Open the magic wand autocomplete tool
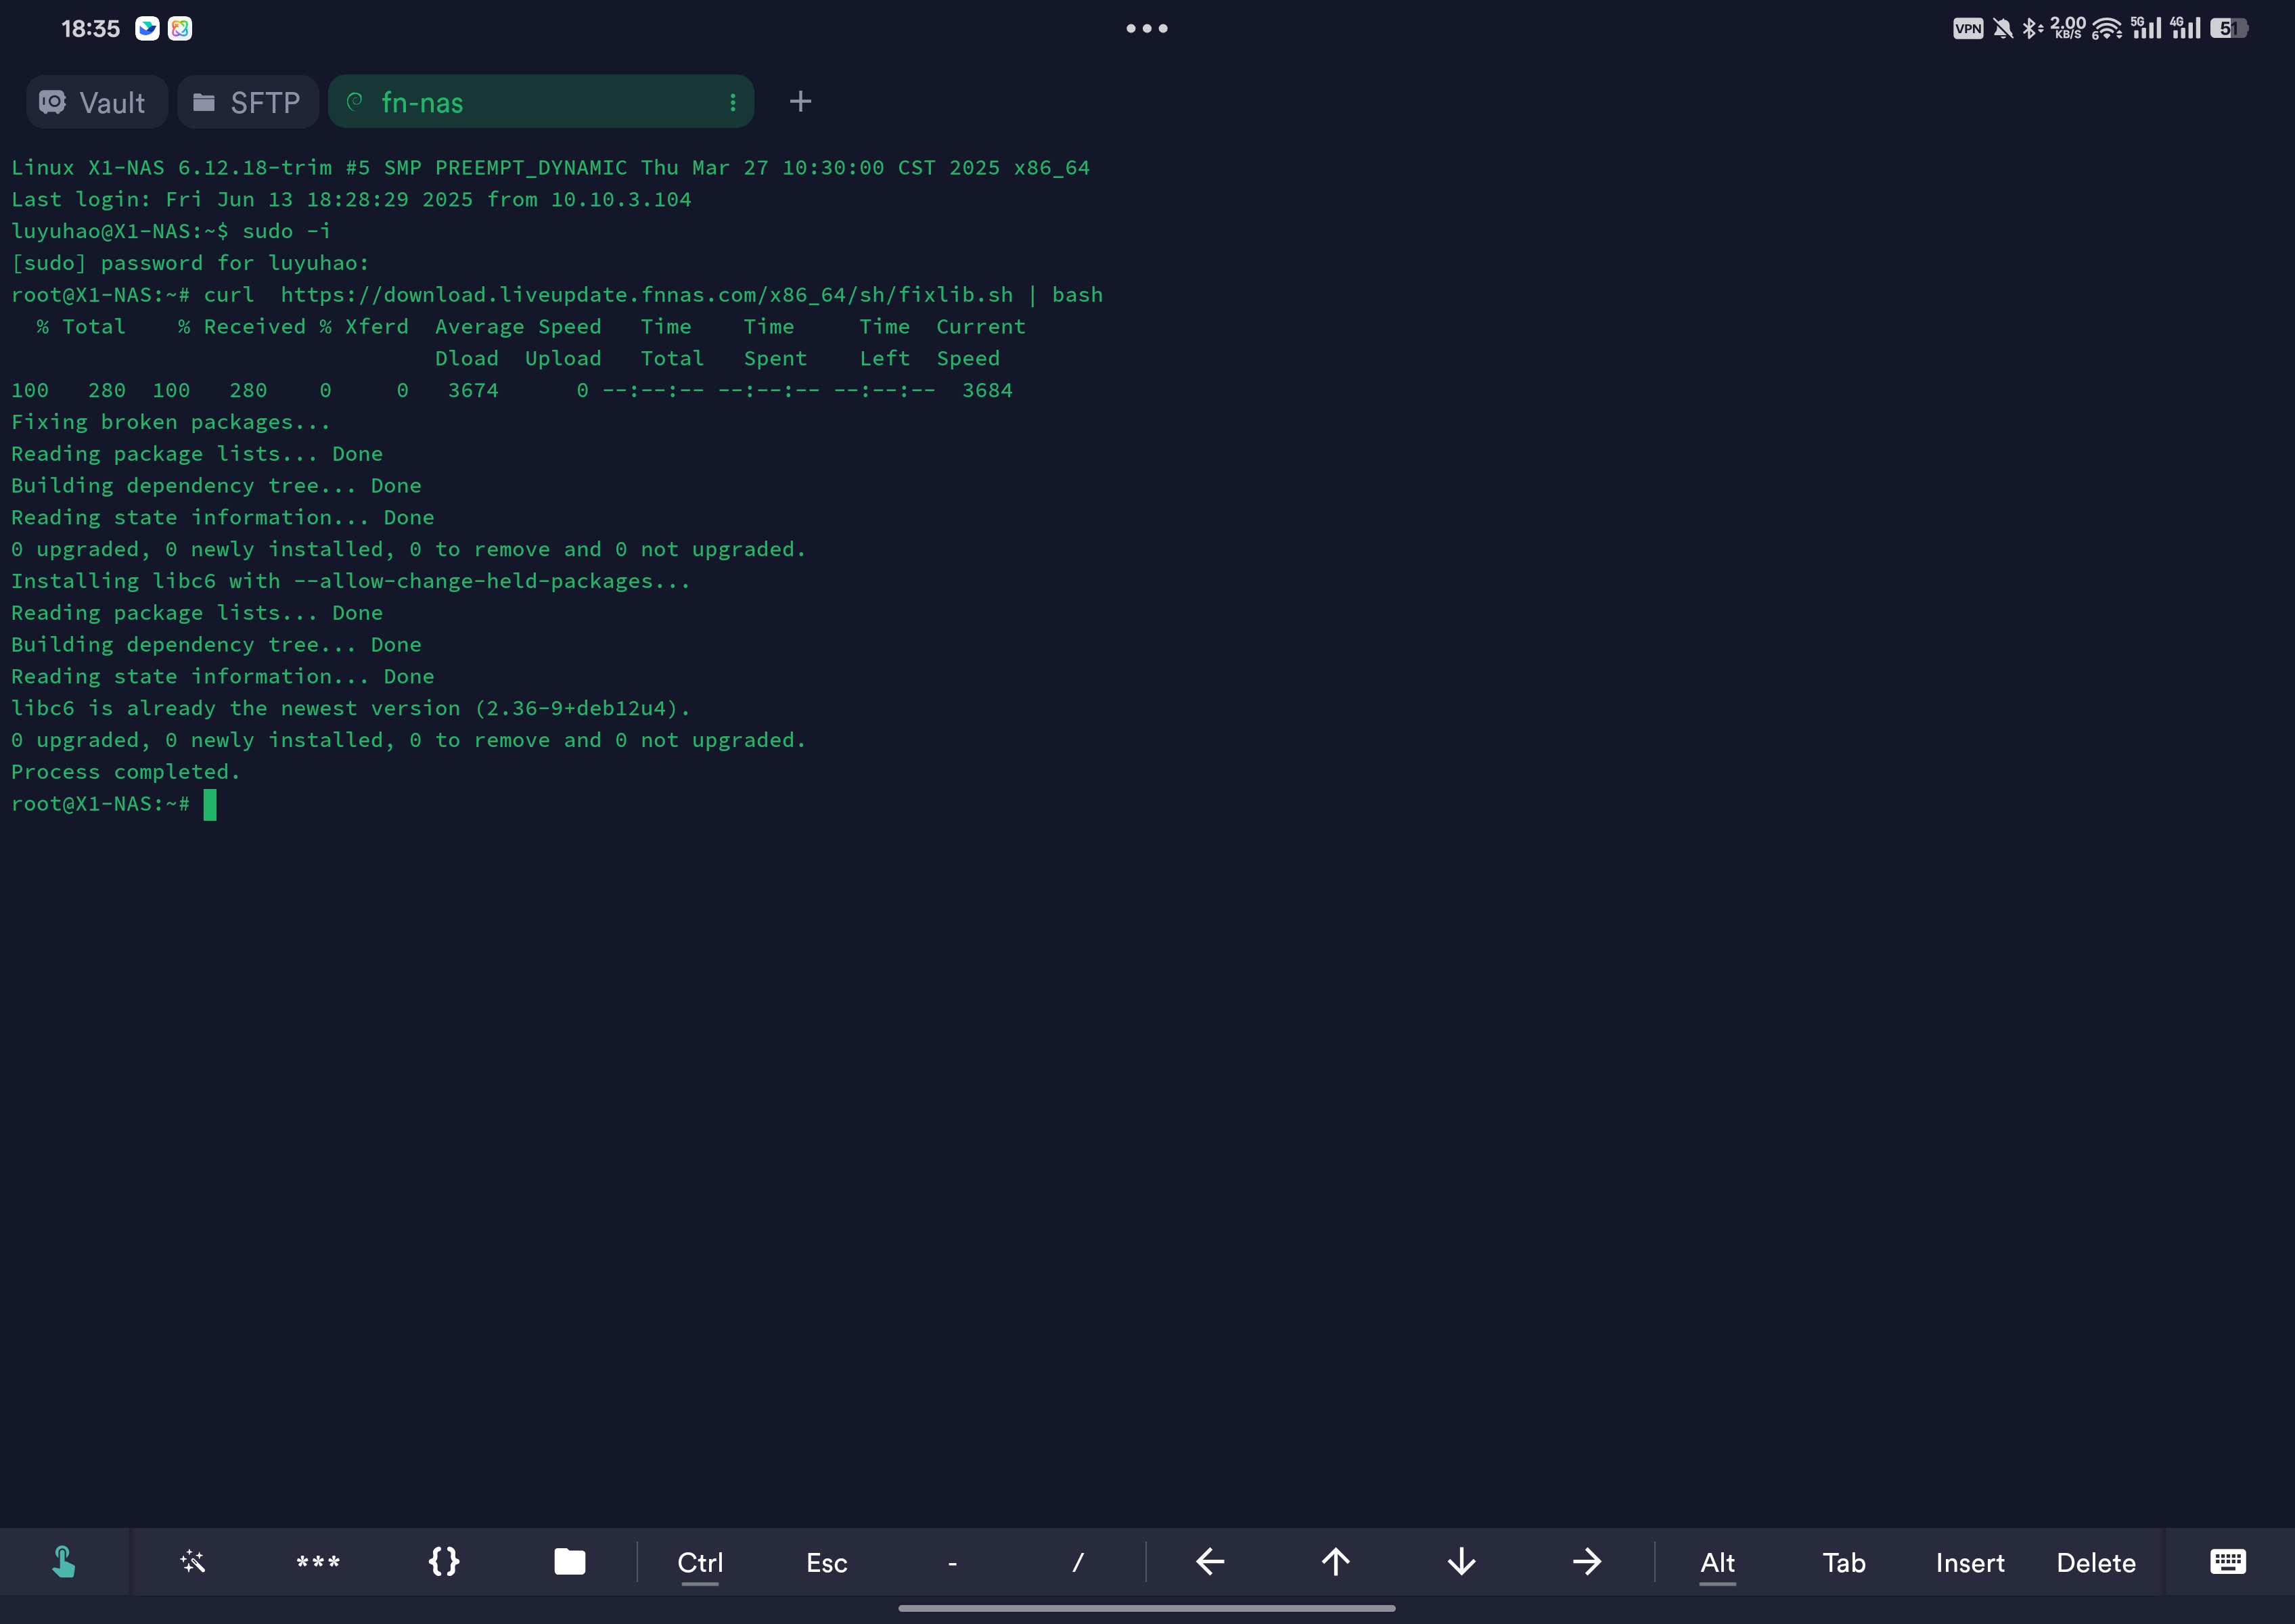Screen dimensions: 2295x1624 (192, 1562)
